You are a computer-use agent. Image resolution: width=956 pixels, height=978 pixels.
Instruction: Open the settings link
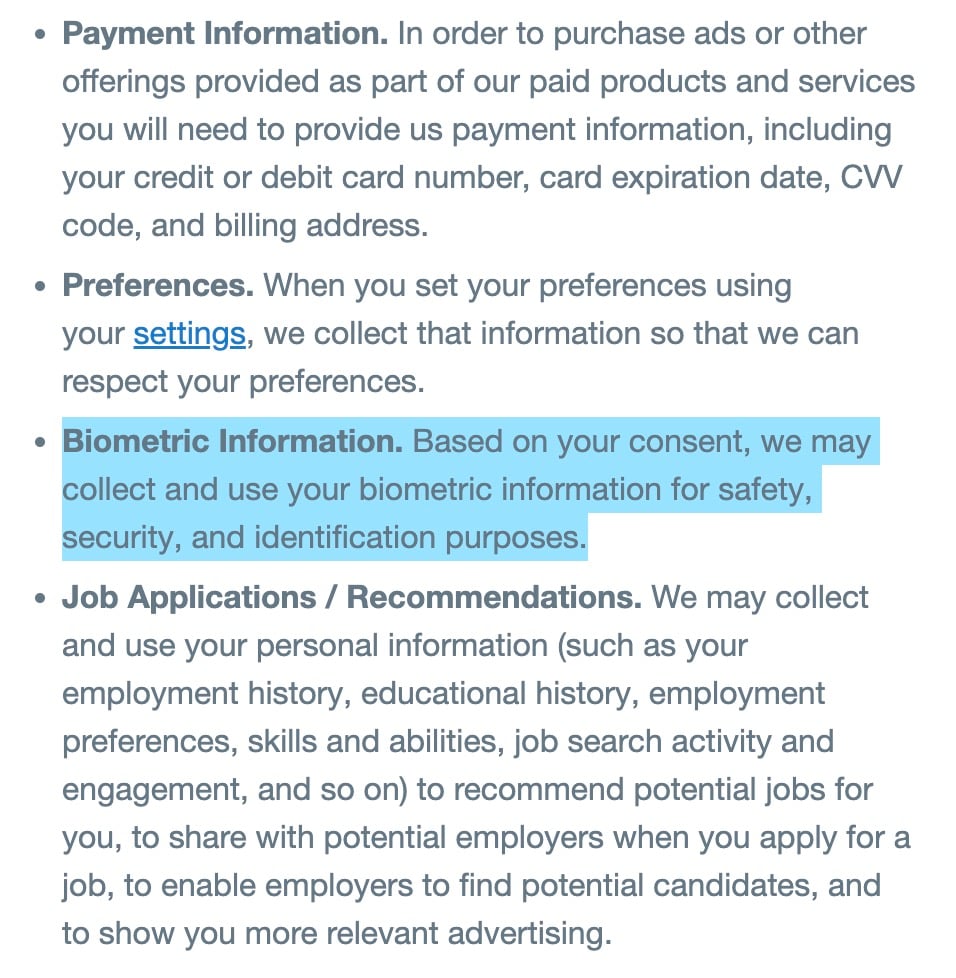click(189, 334)
